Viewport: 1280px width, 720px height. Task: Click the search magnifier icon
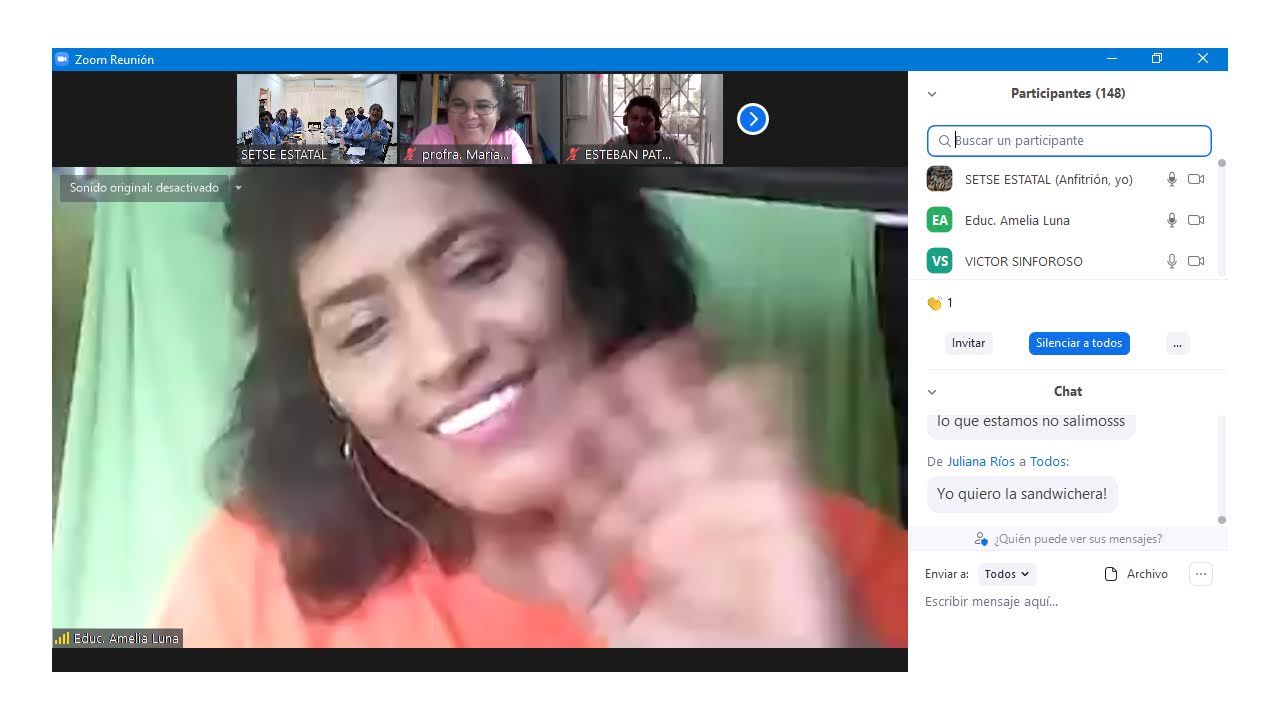944,141
